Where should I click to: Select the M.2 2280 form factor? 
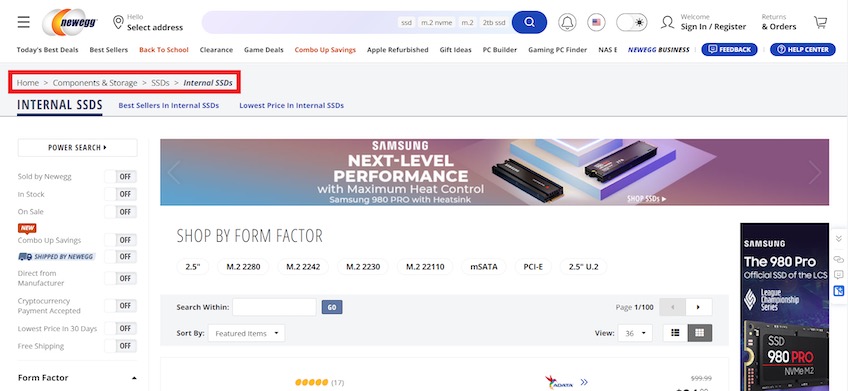(x=243, y=267)
